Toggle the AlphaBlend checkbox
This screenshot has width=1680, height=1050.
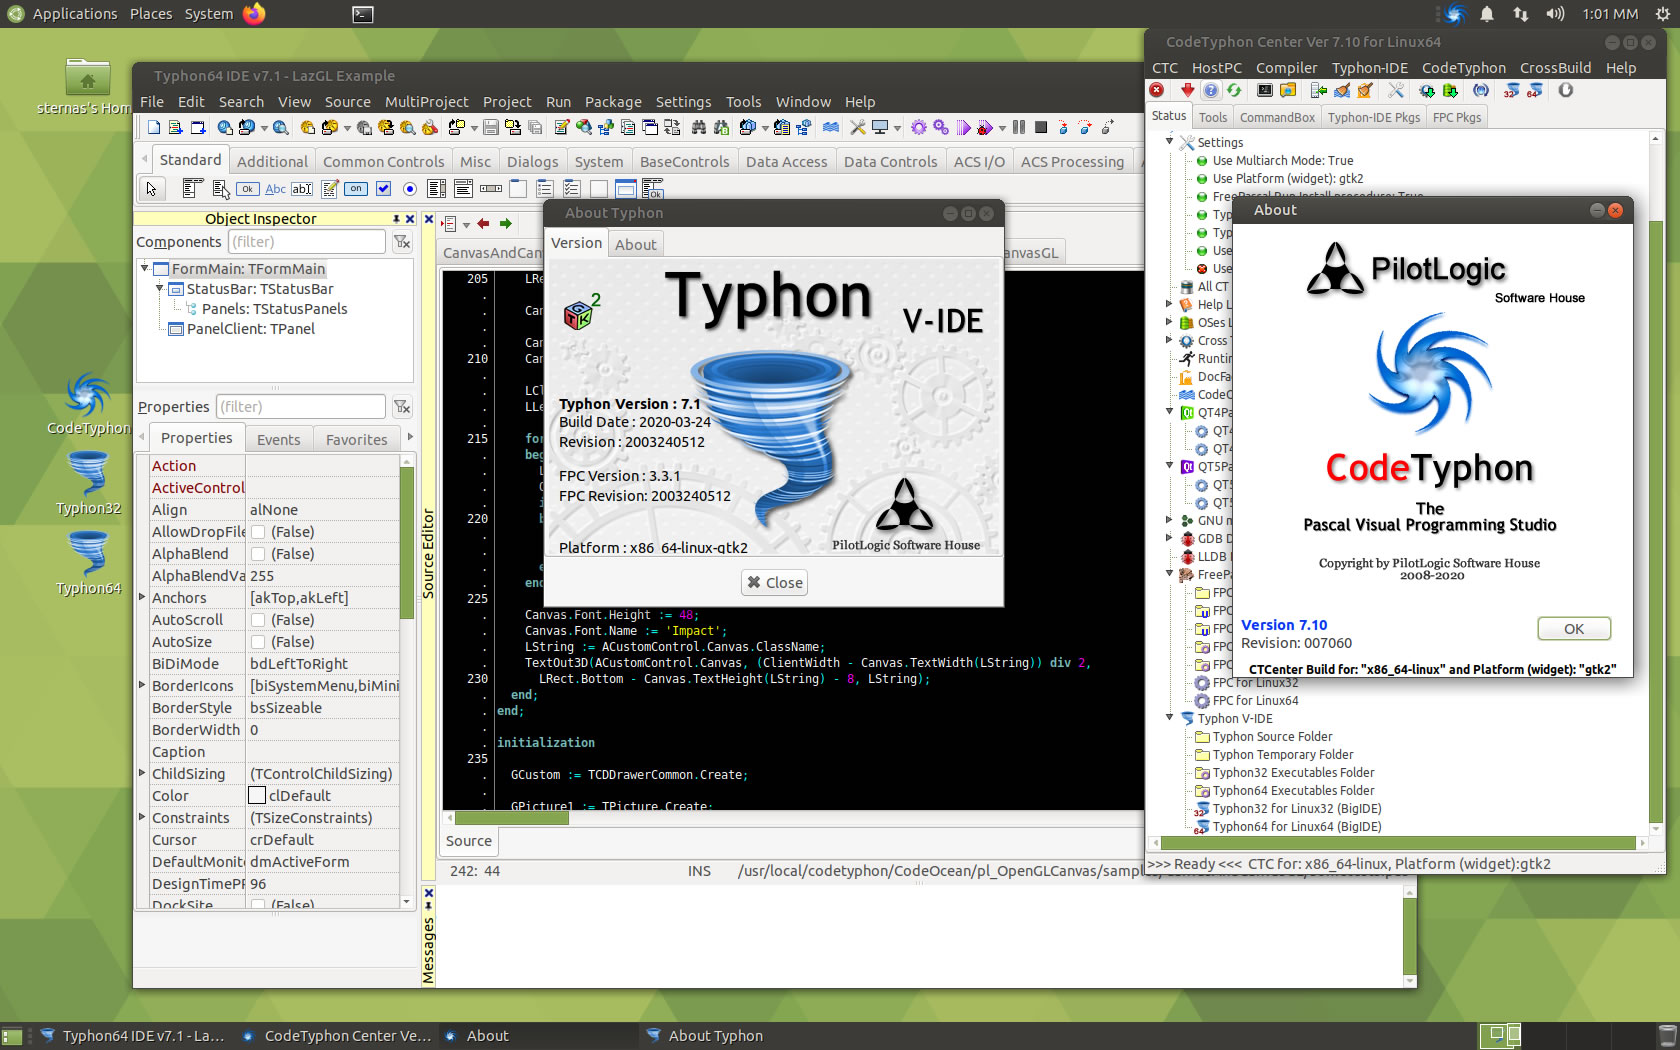click(x=258, y=554)
